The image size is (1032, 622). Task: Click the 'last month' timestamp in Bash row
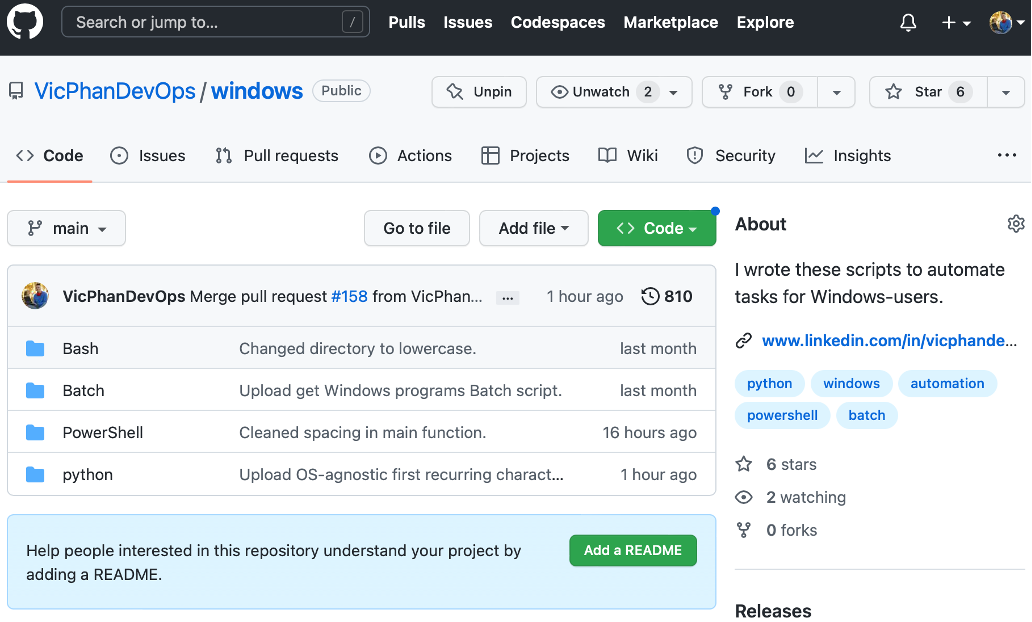click(658, 349)
